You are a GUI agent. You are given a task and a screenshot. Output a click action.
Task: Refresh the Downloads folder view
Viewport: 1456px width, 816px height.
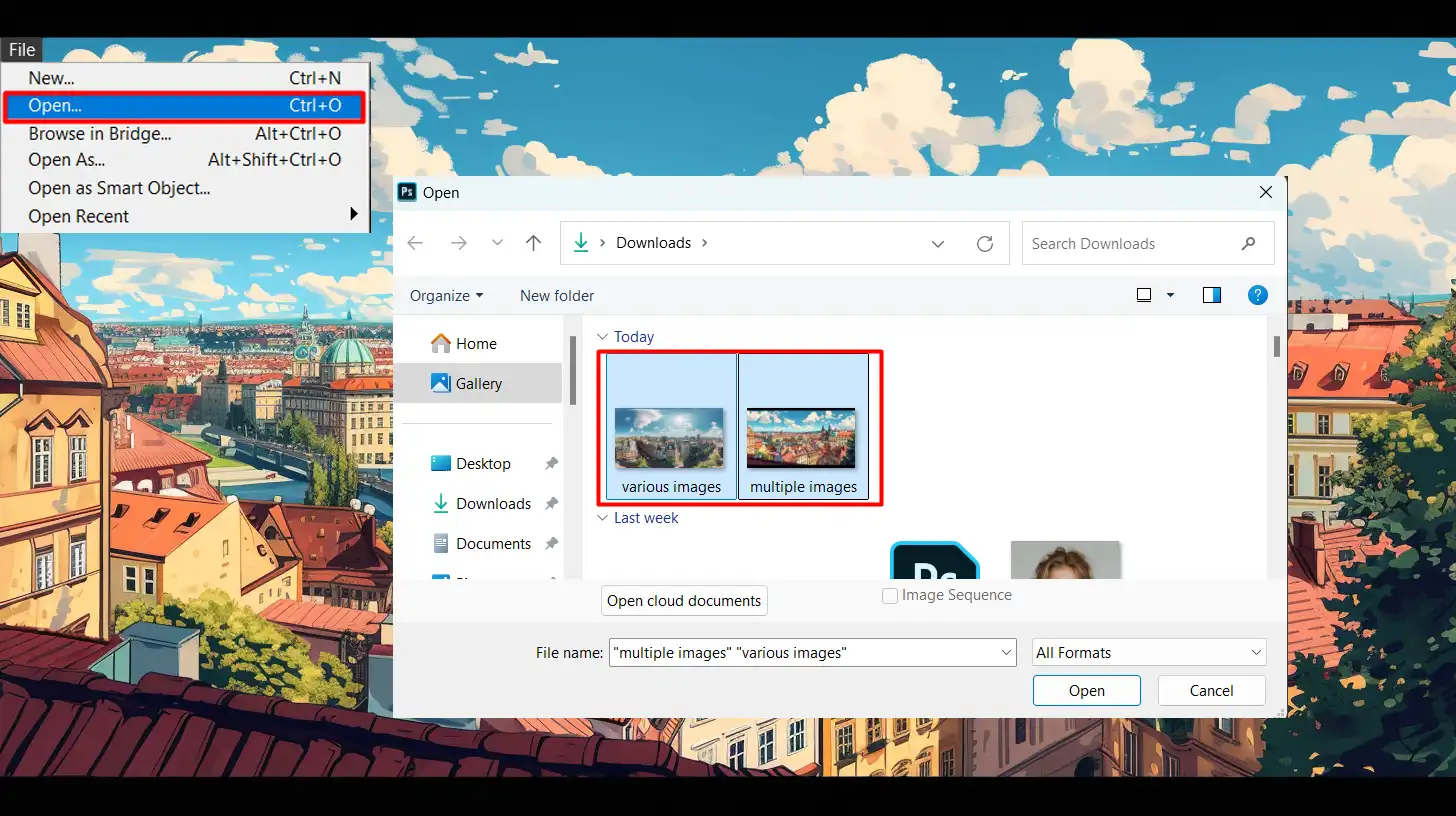pyautogui.click(x=985, y=243)
